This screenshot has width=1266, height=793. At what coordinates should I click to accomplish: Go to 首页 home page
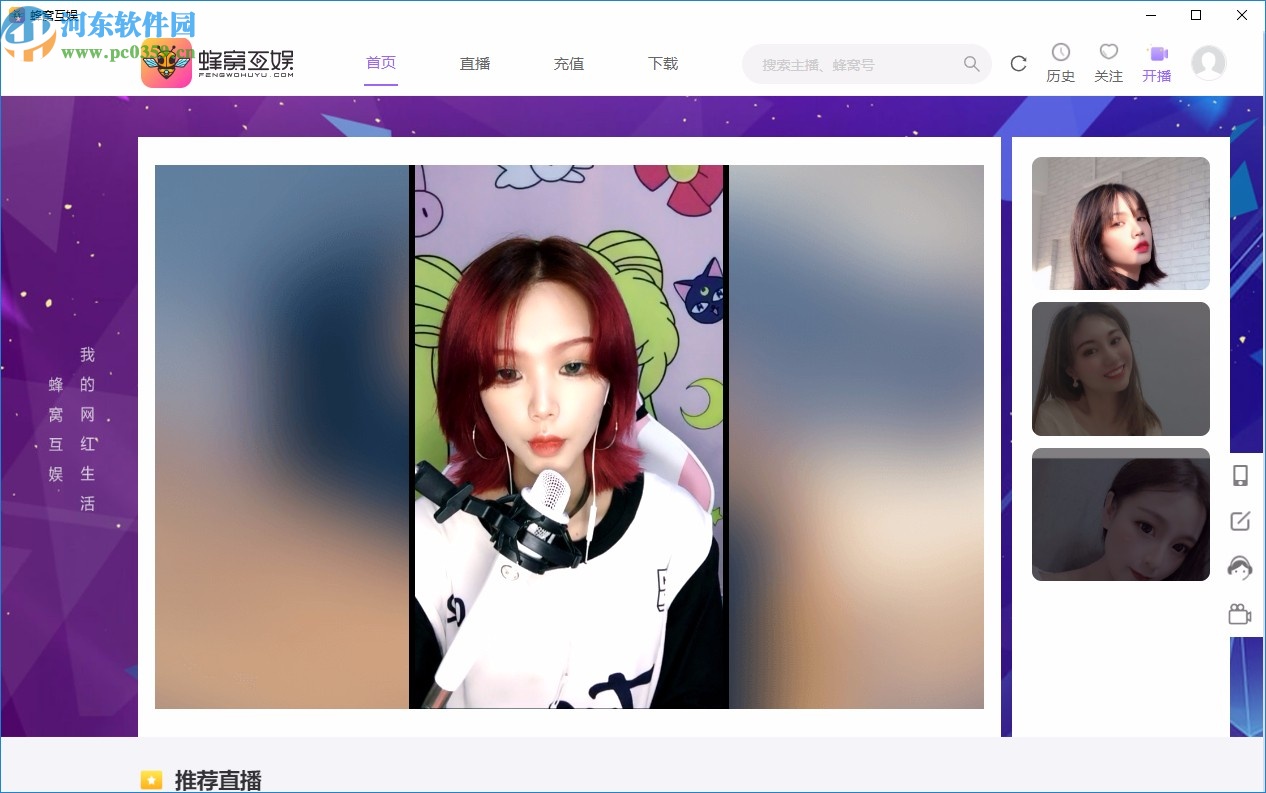[x=380, y=62]
